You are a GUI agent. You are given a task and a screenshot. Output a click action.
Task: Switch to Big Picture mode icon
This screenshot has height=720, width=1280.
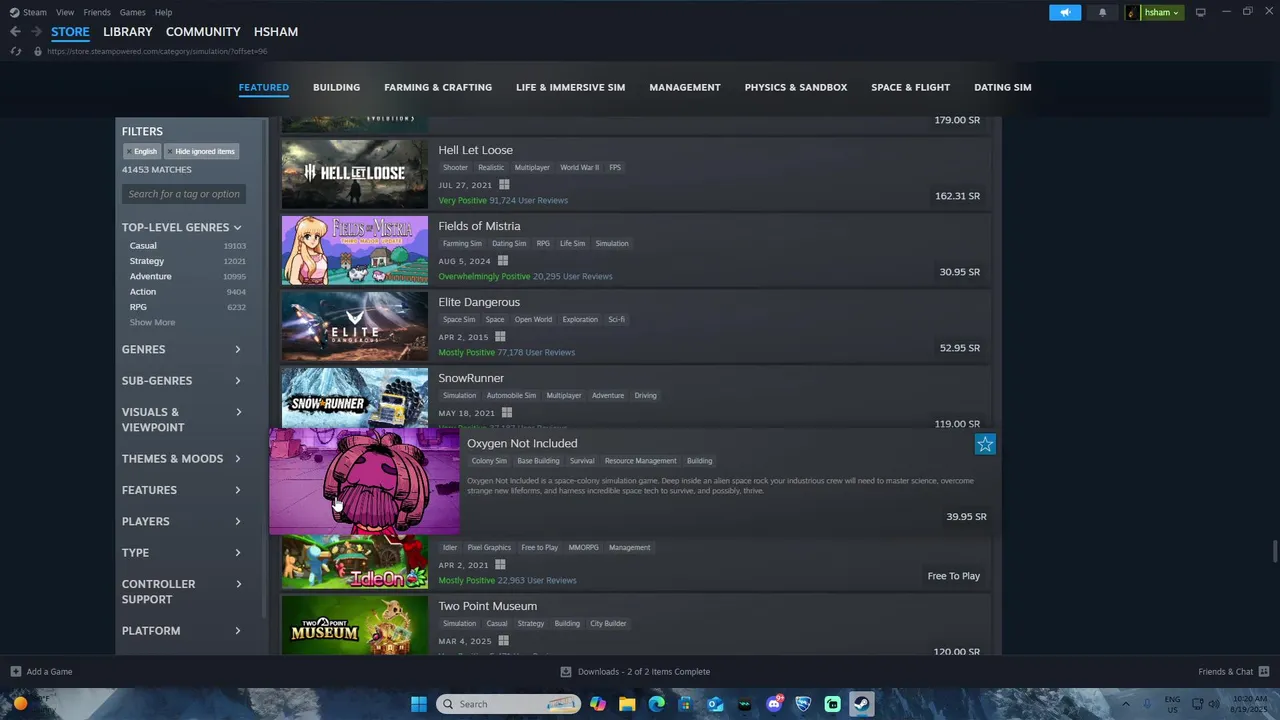pos(1201,12)
